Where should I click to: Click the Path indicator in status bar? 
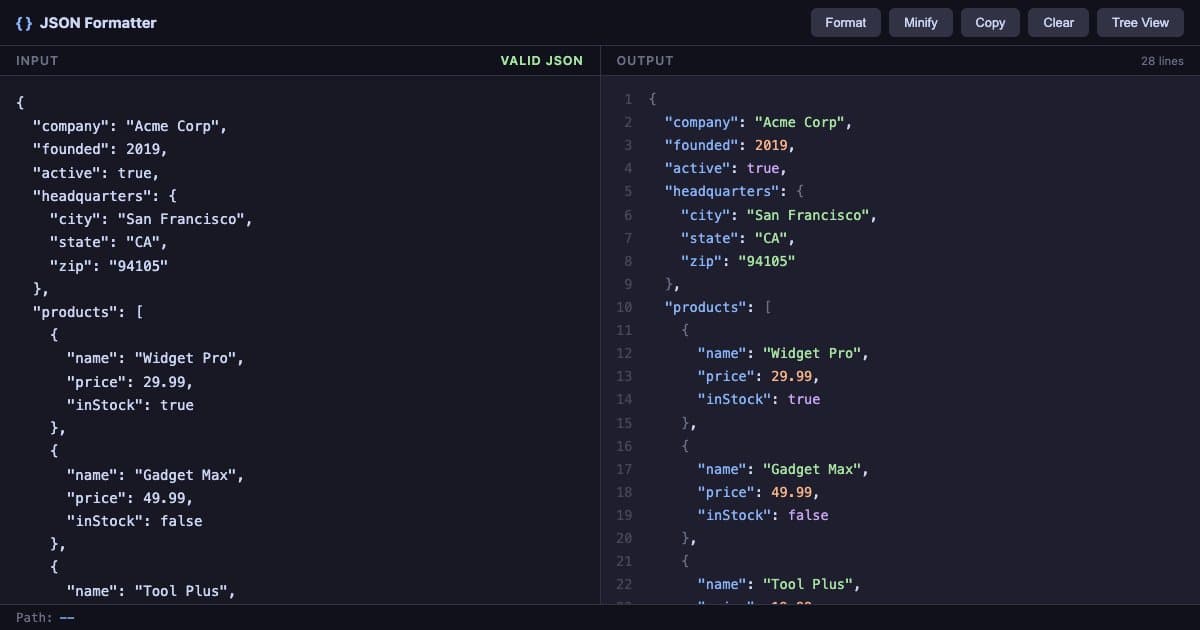coord(45,617)
